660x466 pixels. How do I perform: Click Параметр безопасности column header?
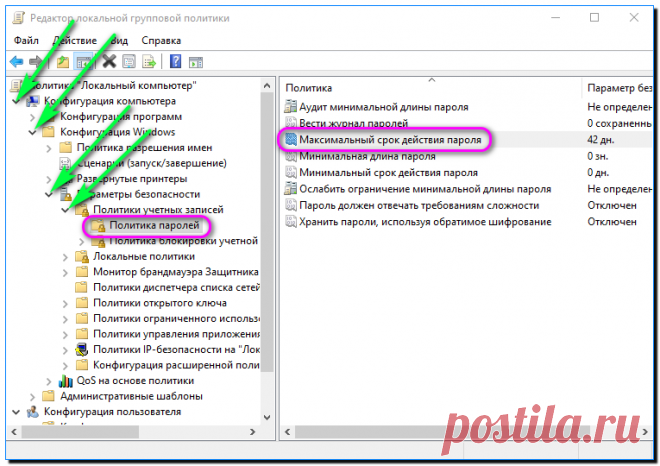pos(618,88)
